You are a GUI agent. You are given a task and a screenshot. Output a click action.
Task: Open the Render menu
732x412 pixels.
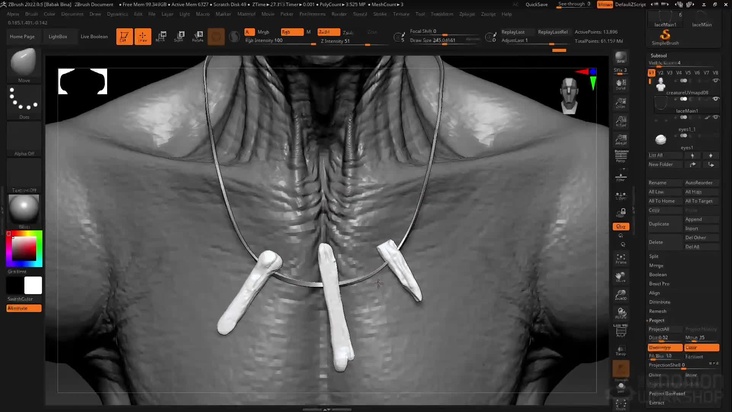[x=339, y=14]
